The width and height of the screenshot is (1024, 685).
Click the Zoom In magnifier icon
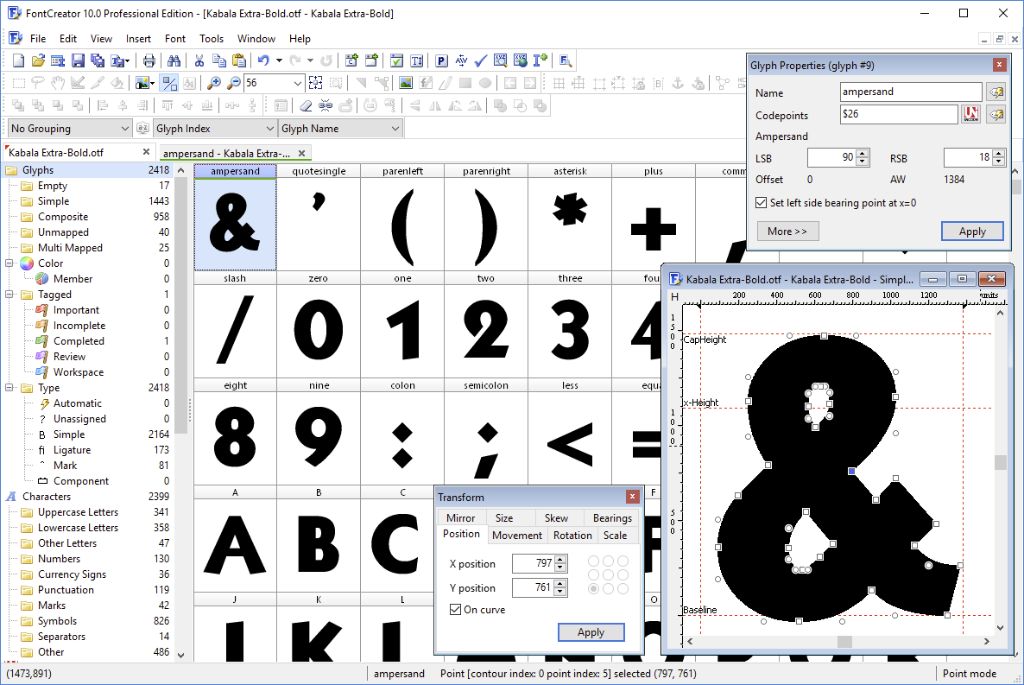pyautogui.click(x=213, y=83)
